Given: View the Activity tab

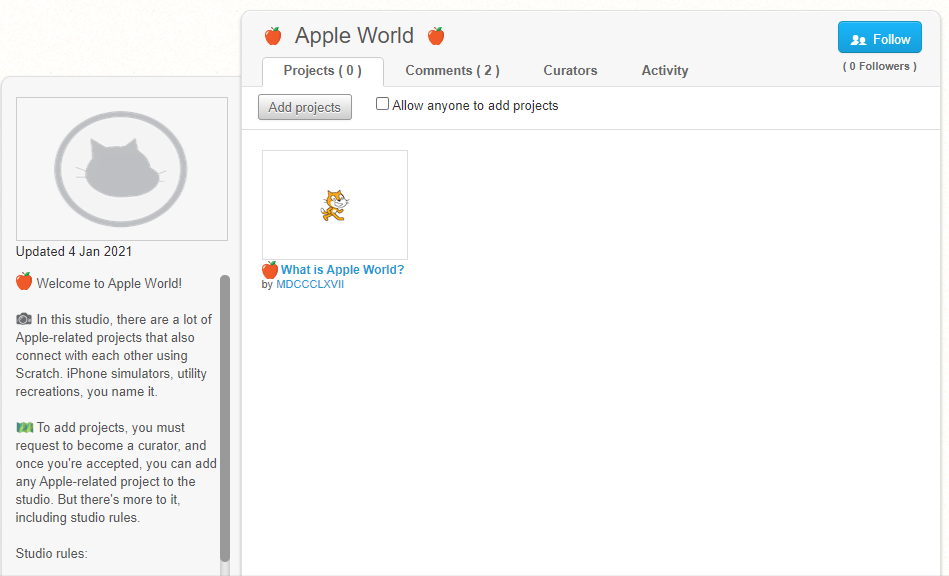Looking at the screenshot, I should (665, 71).
